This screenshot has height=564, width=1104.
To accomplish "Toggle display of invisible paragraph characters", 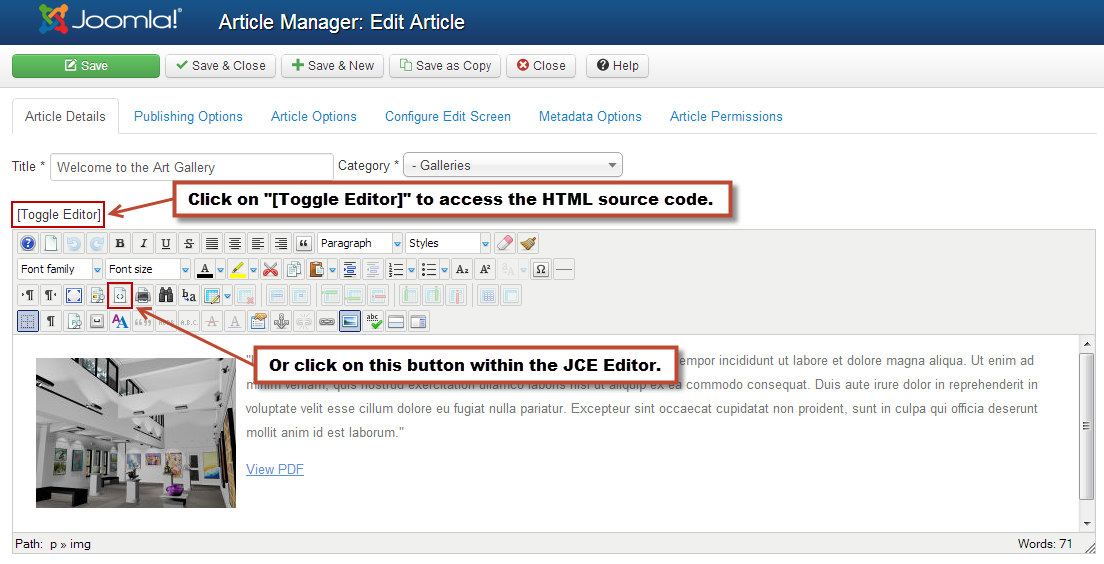I will [x=51, y=322].
